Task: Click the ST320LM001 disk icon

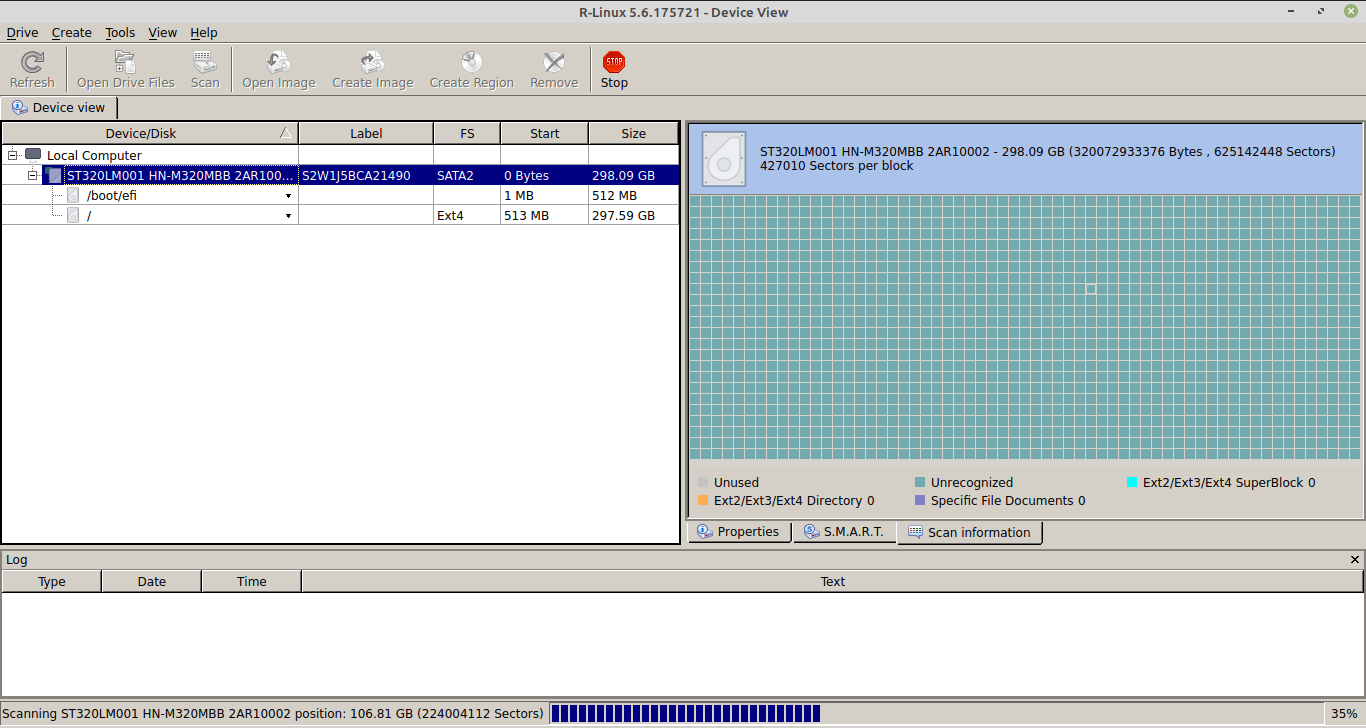Action: pyautogui.click(x=53, y=175)
